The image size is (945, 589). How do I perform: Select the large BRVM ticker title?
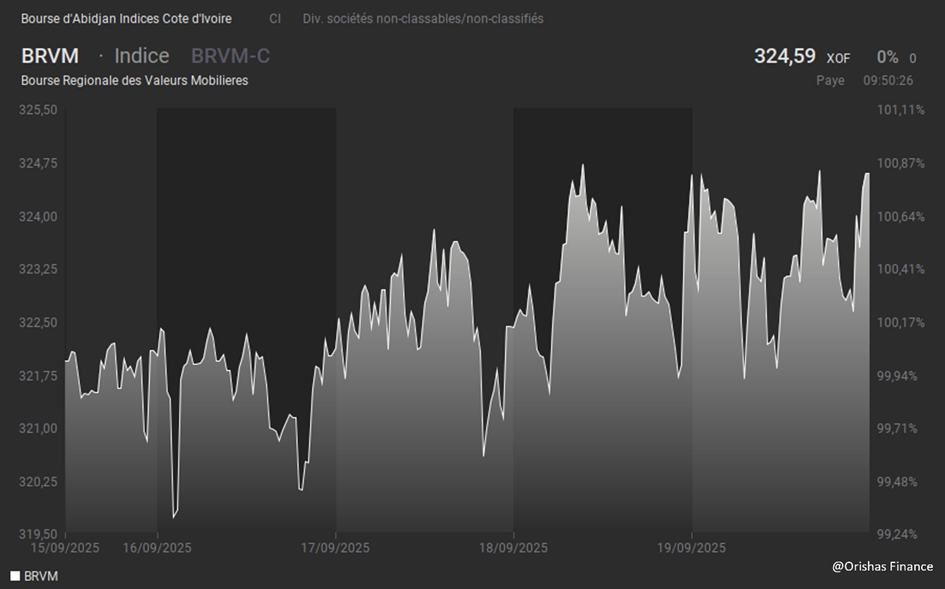pyautogui.click(x=50, y=56)
